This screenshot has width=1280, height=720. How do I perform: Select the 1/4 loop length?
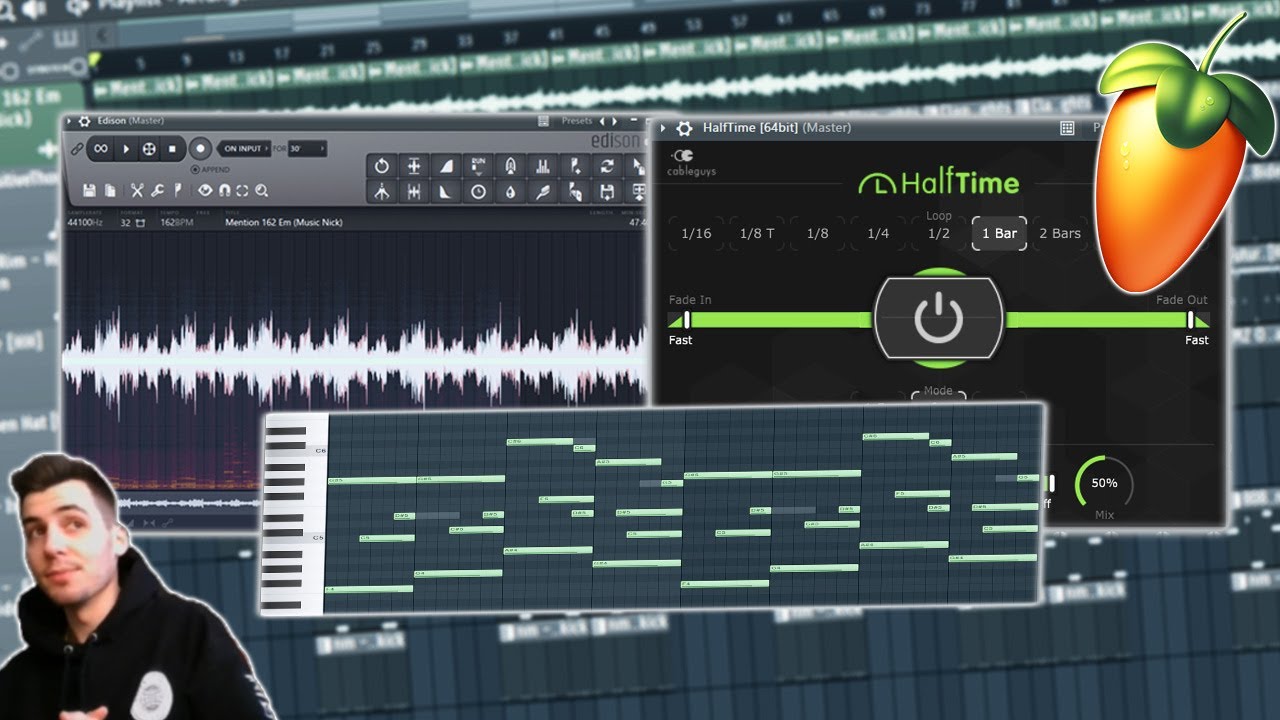(x=878, y=233)
